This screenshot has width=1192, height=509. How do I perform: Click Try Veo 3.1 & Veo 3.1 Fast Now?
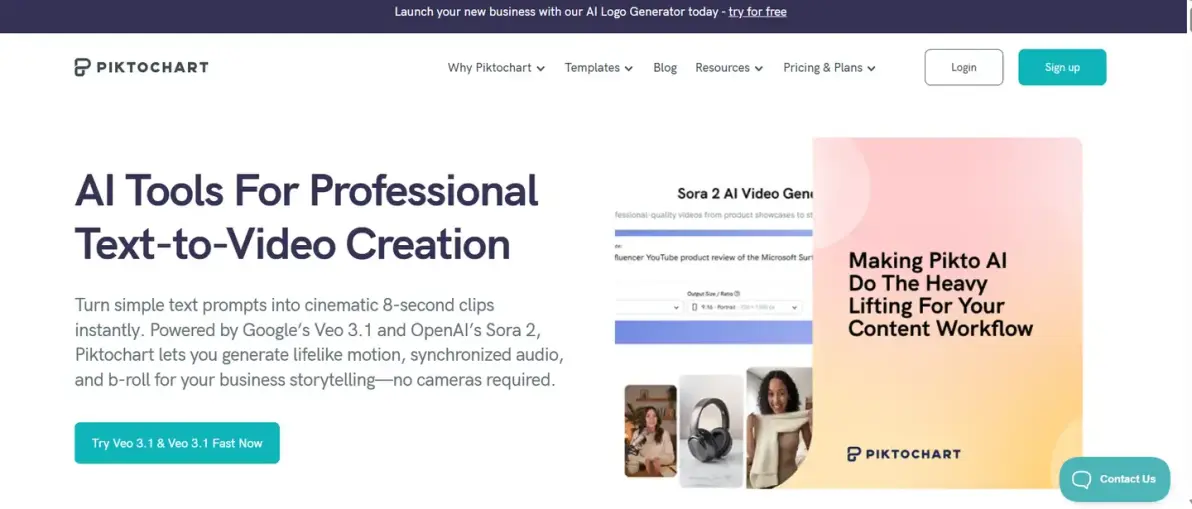click(x=177, y=443)
